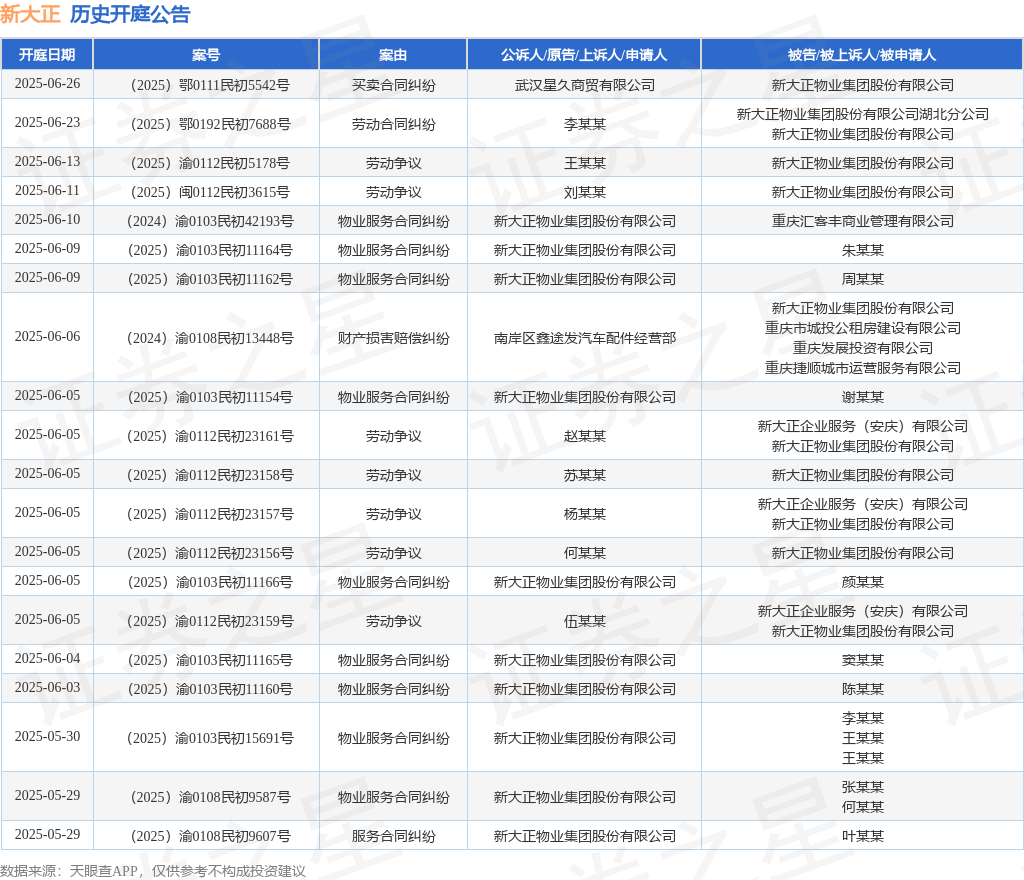Click date cell 2025-06-04

coord(47,659)
